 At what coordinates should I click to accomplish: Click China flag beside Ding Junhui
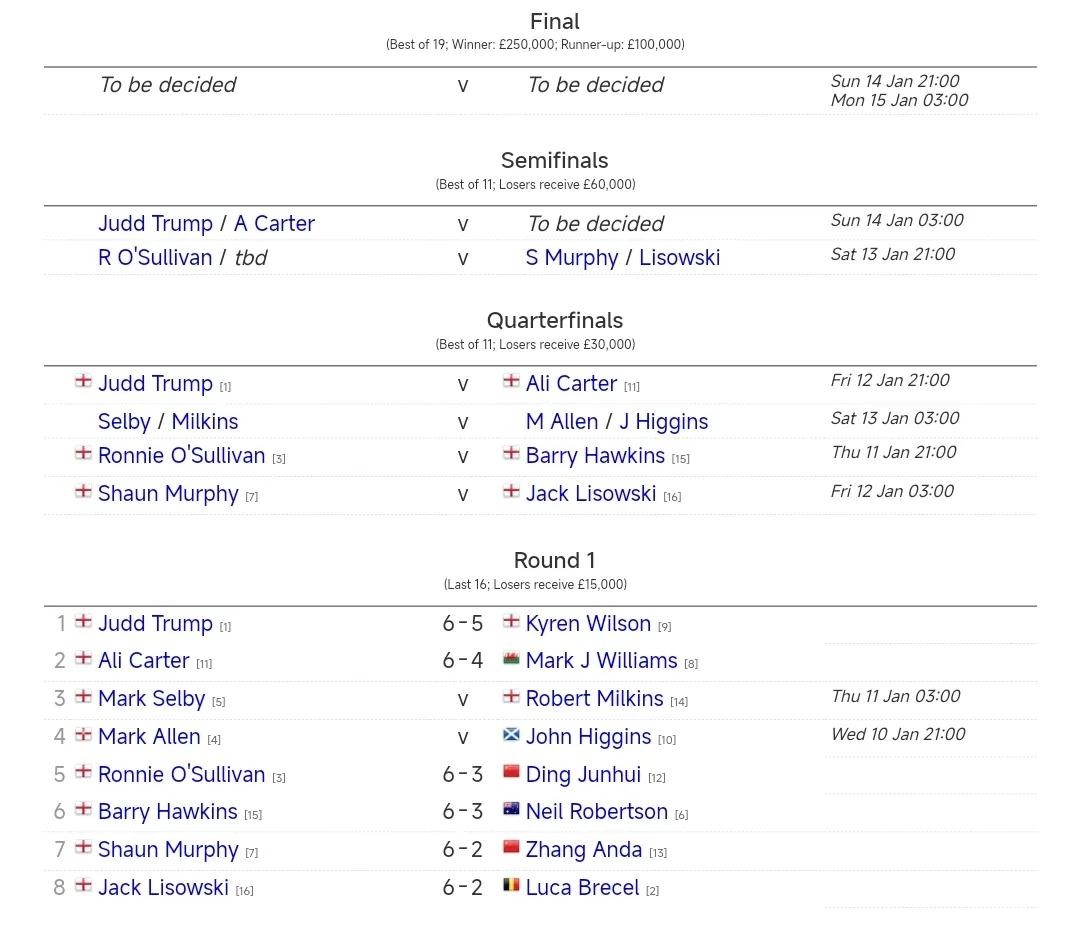click(511, 772)
